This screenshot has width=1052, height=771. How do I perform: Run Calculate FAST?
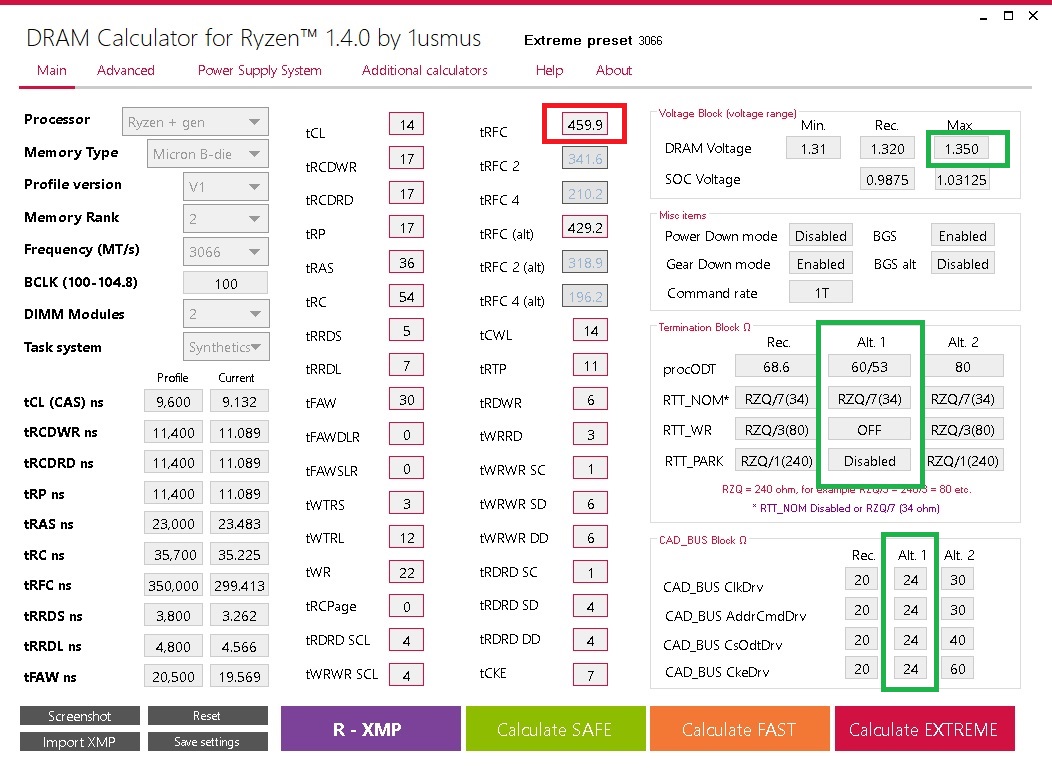pyautogui.click(x=739, y=729)
